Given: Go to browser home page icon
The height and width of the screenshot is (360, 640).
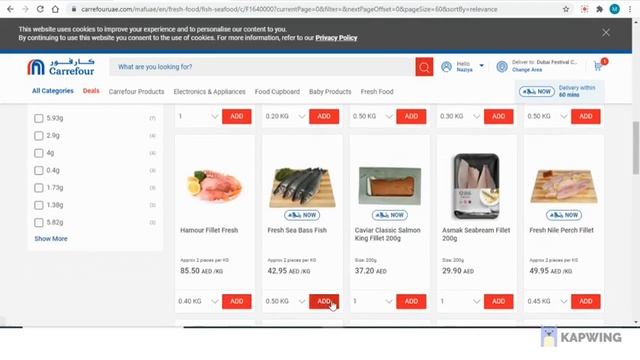Looking at the screenshot, I should pyautogui.click(x=55, y=9).
